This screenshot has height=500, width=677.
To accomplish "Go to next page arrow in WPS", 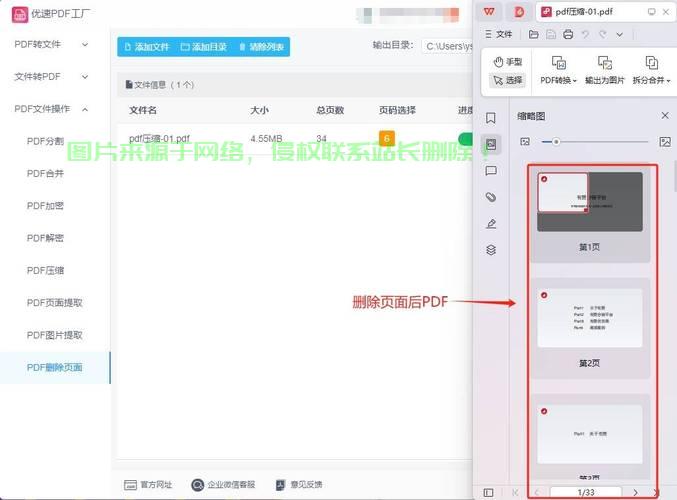I will pos(635,492).
